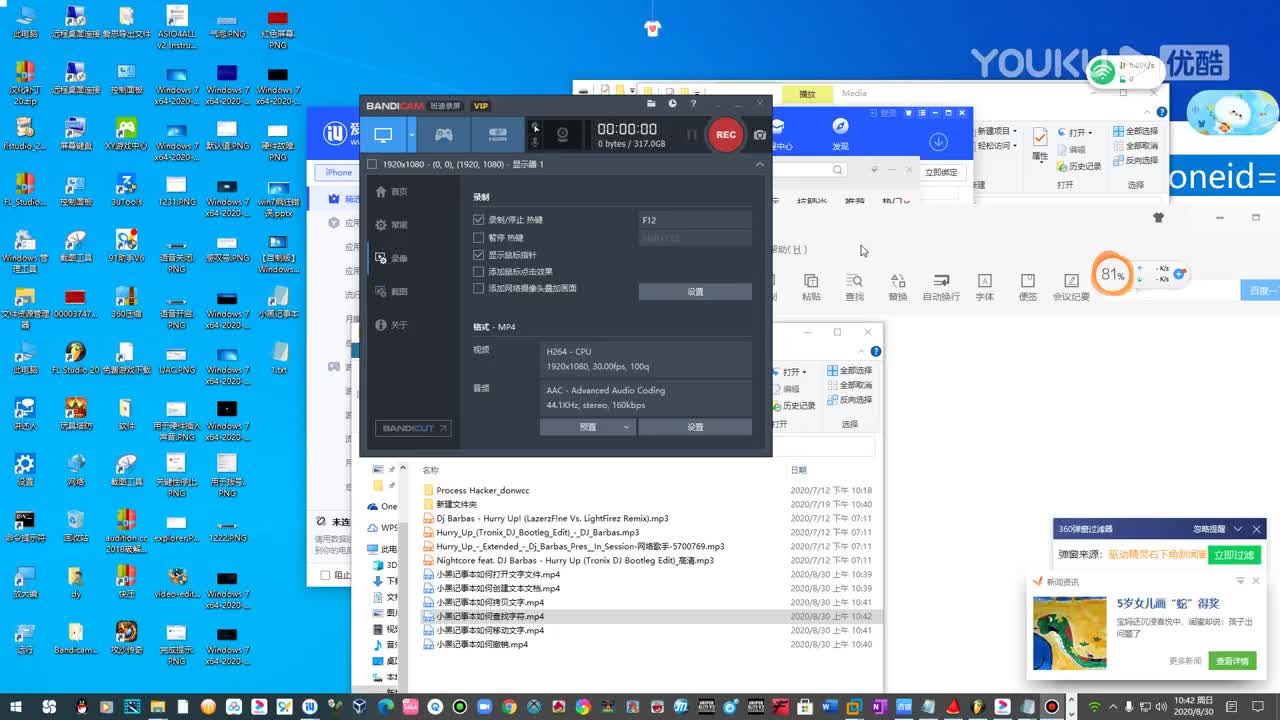Toggle 1920x1080 display target checkbox
Viewport: 1280px width, 720px height.
[x=372, y=164]
